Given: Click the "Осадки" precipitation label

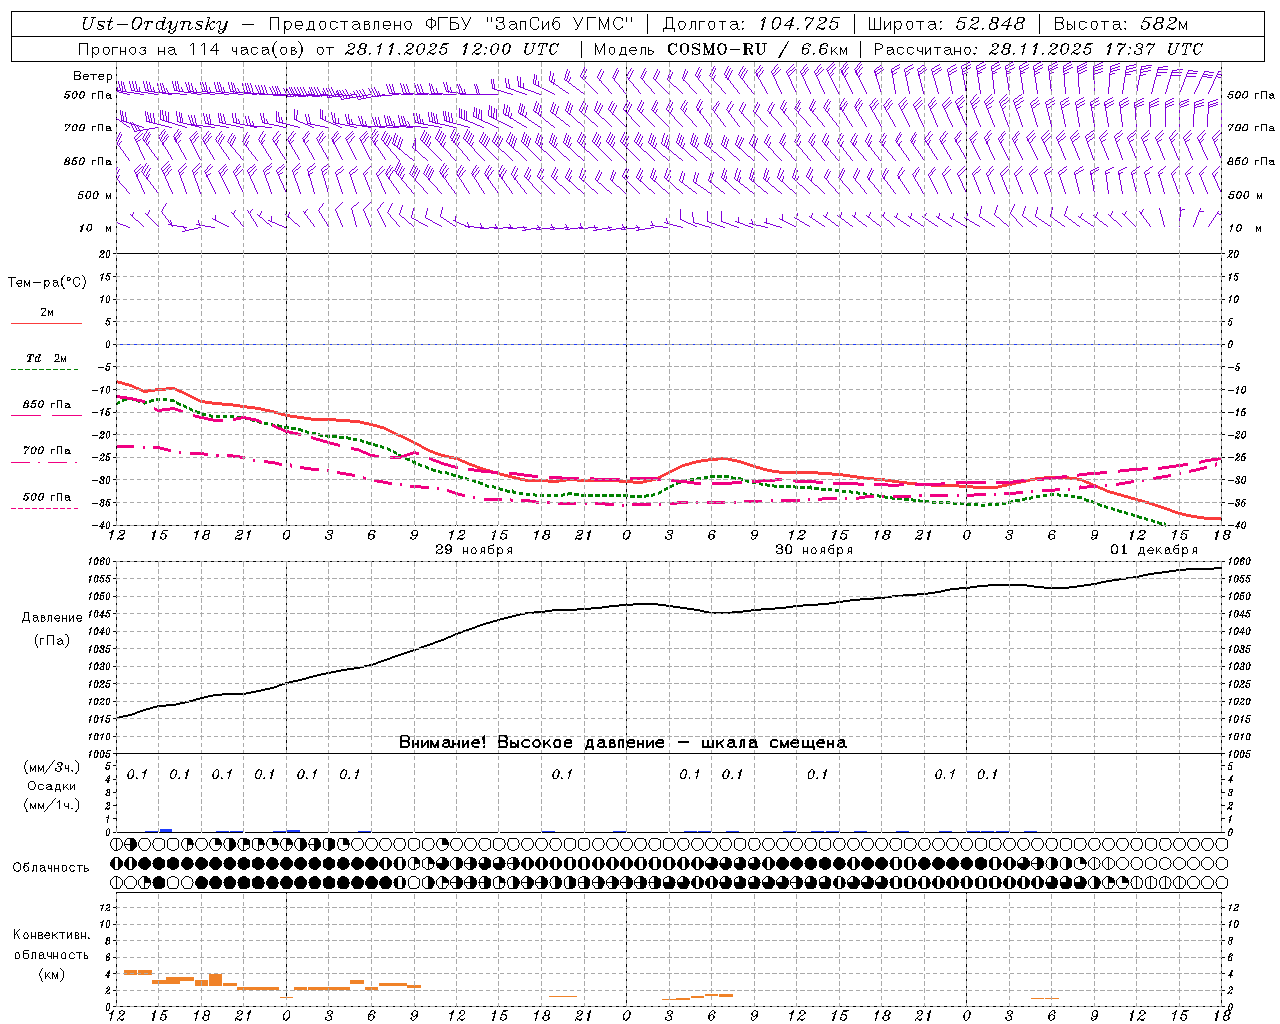Looking at the screenshot, I should click(51, 786).
